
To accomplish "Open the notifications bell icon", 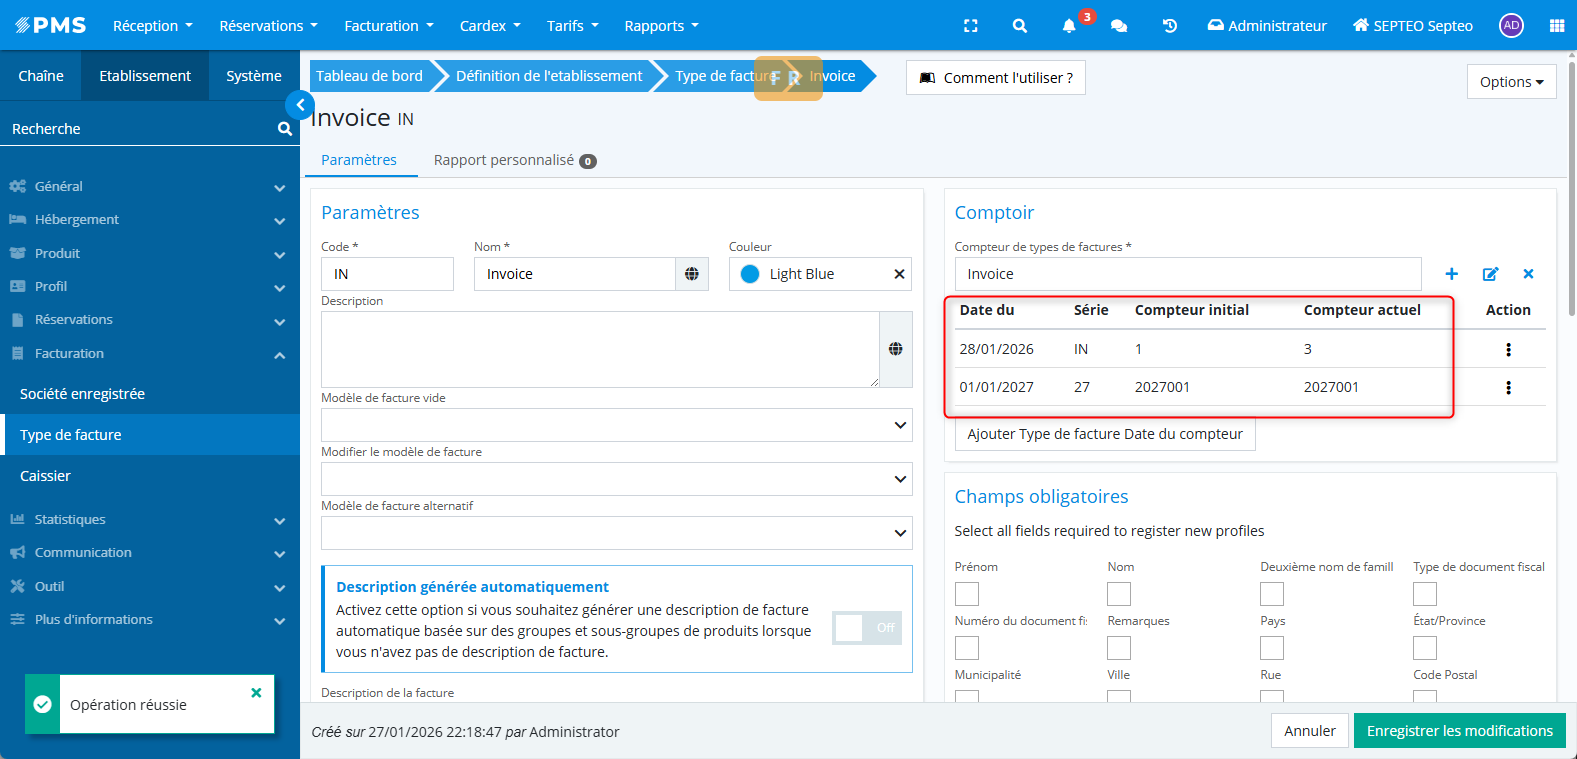I will [x=1069, y=26].
